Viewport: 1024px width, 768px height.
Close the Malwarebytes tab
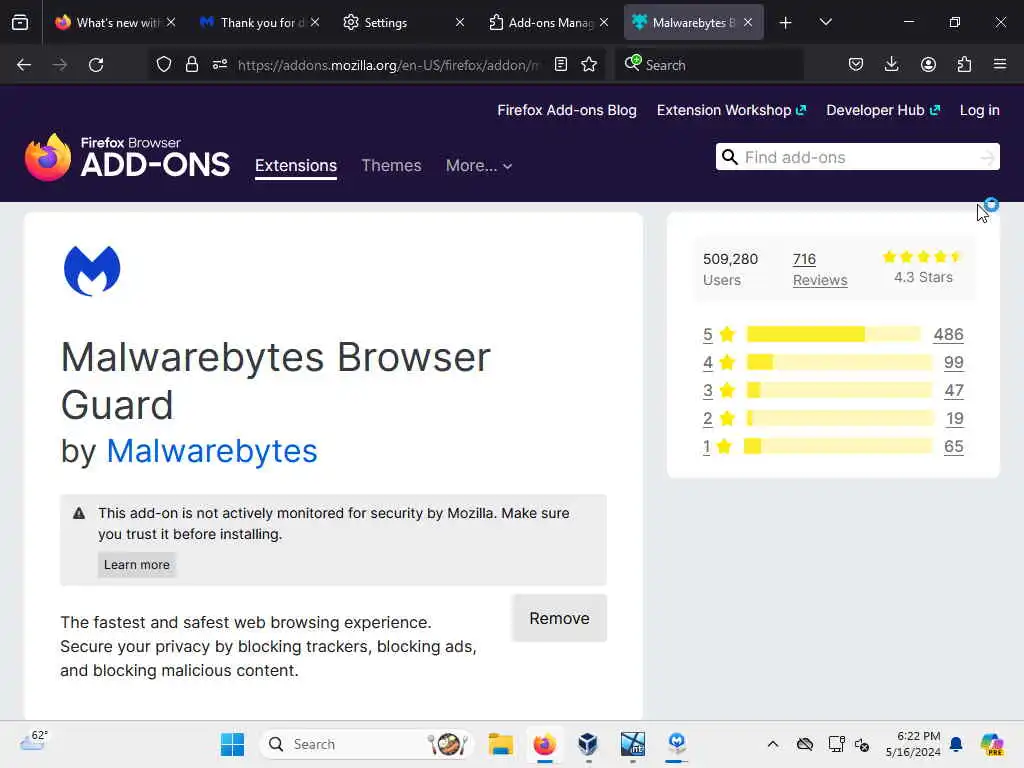tap(748, 23)
